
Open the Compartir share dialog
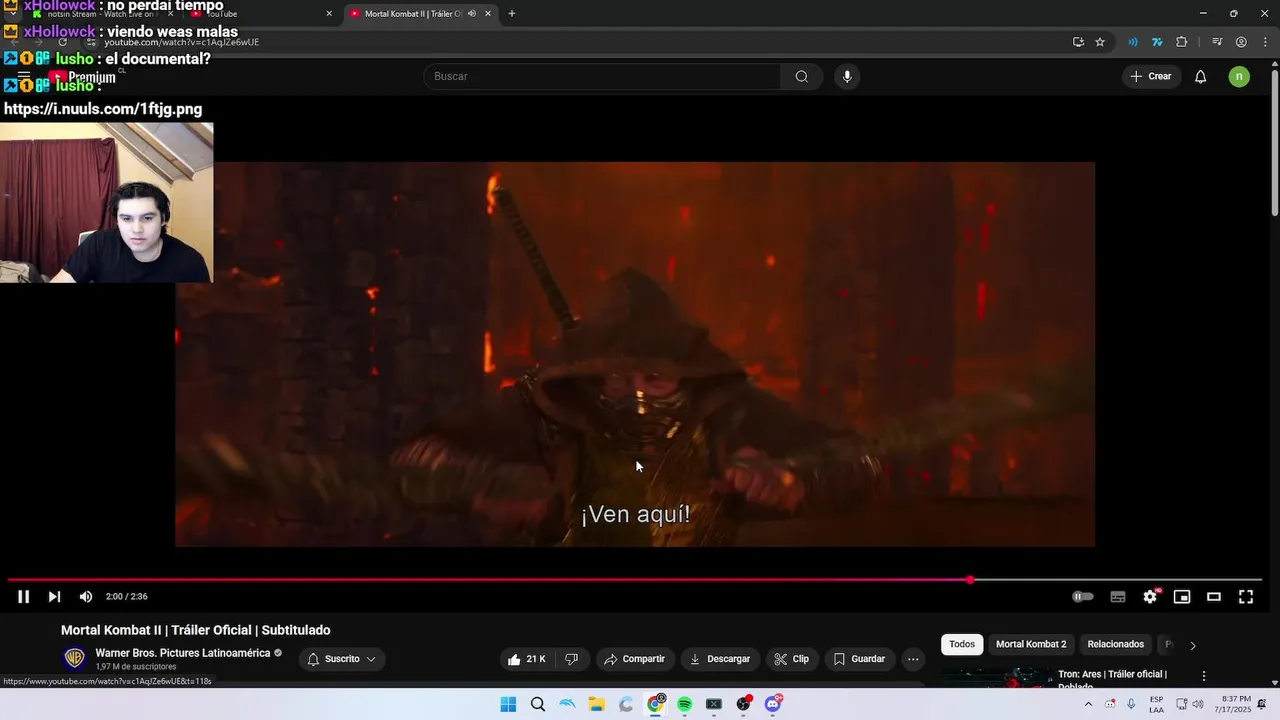pos(635,659)
